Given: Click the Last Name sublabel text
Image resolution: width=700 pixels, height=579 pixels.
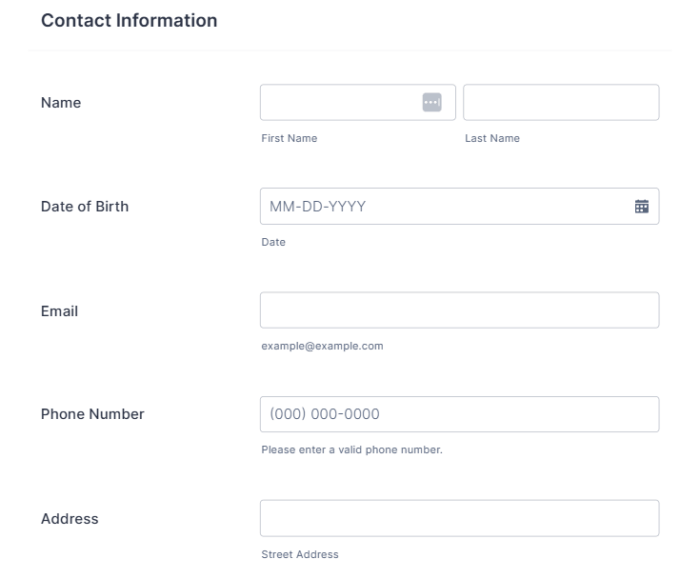Looking at the screenshot, I should point(492,138).
